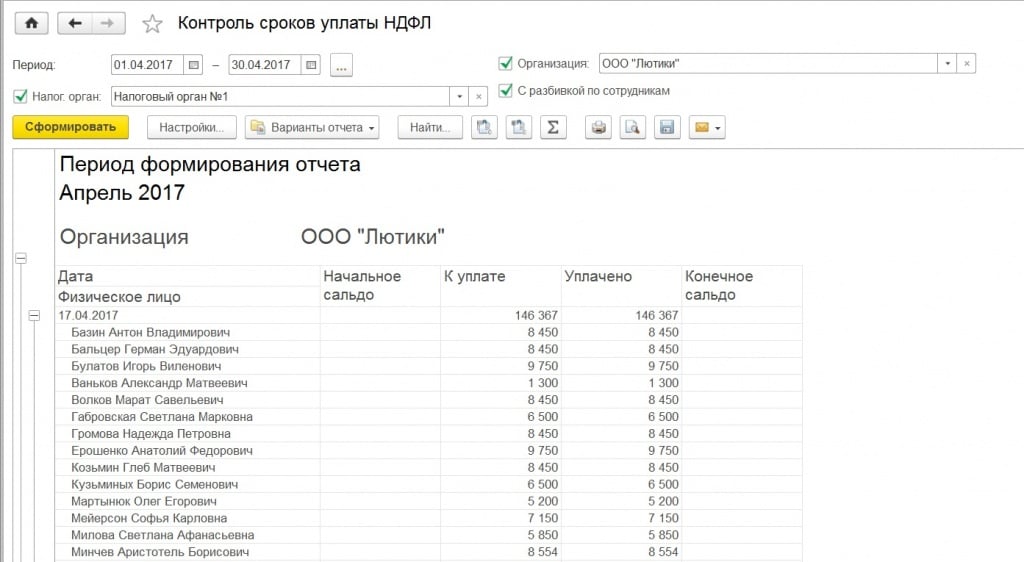Toggle 'С разбивкой по сотрудникам' checkbox
Viewport: 1024px width, 562px height.
point(505,91)
